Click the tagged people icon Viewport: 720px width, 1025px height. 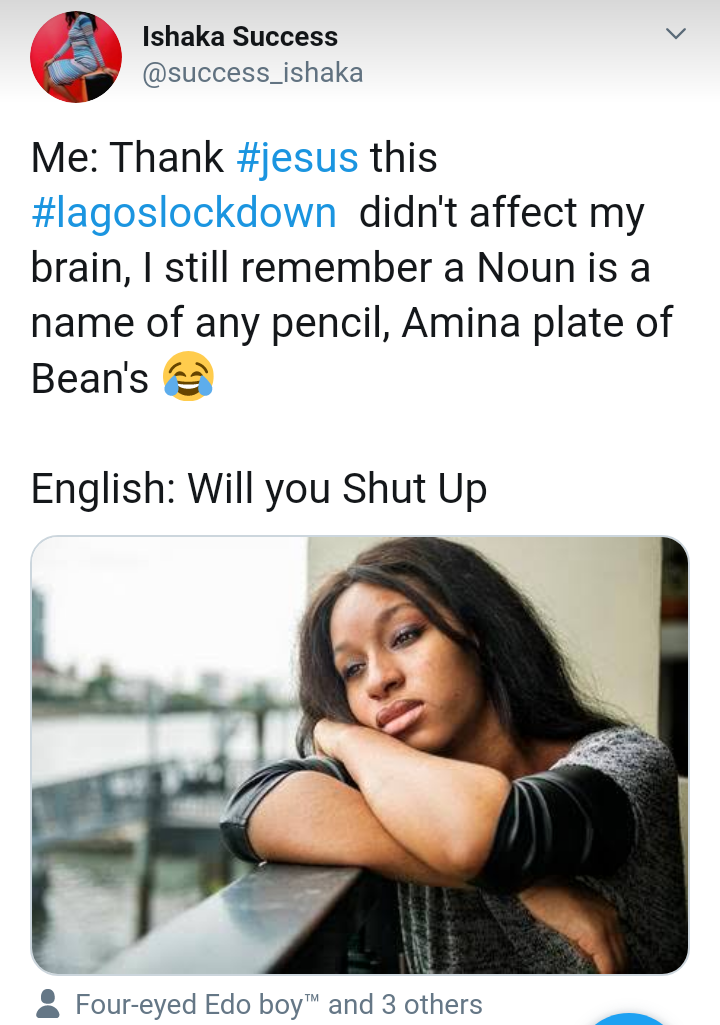click(x=47, y=1003)
